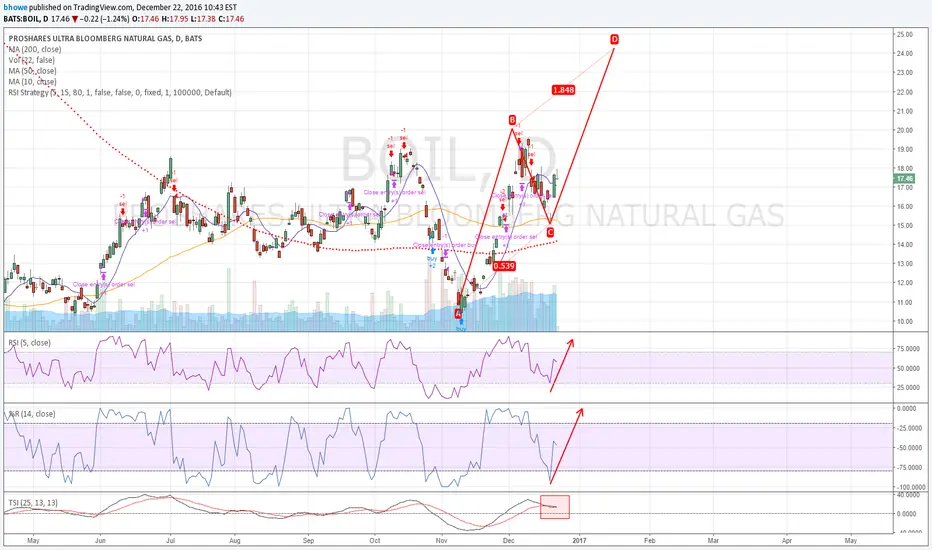Select the RSI Strategy indicator legend
Image resolution: width=932 pixels, height=550 pixels.
tap(120, 92)
